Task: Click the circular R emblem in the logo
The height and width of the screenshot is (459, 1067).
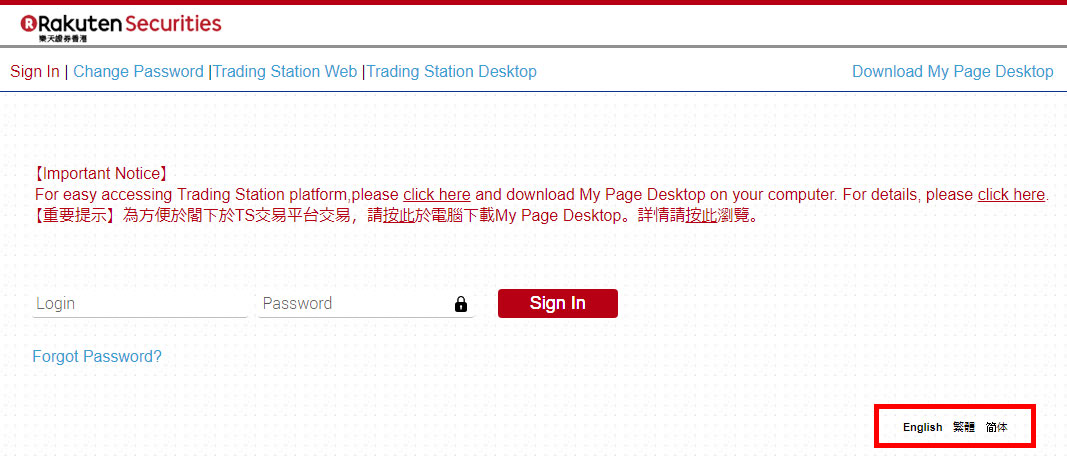Action: coord(28,23)
